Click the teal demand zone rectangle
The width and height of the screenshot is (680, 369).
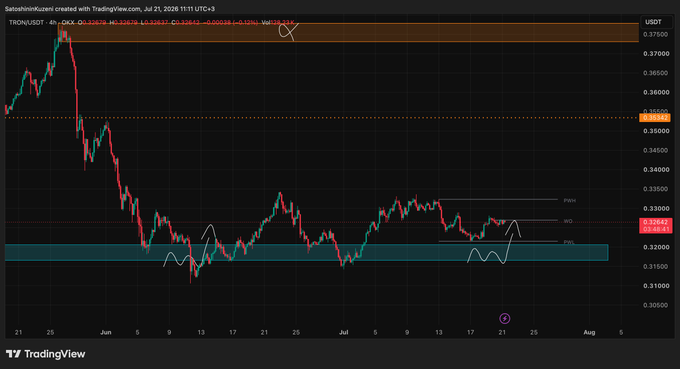[307, 252]
